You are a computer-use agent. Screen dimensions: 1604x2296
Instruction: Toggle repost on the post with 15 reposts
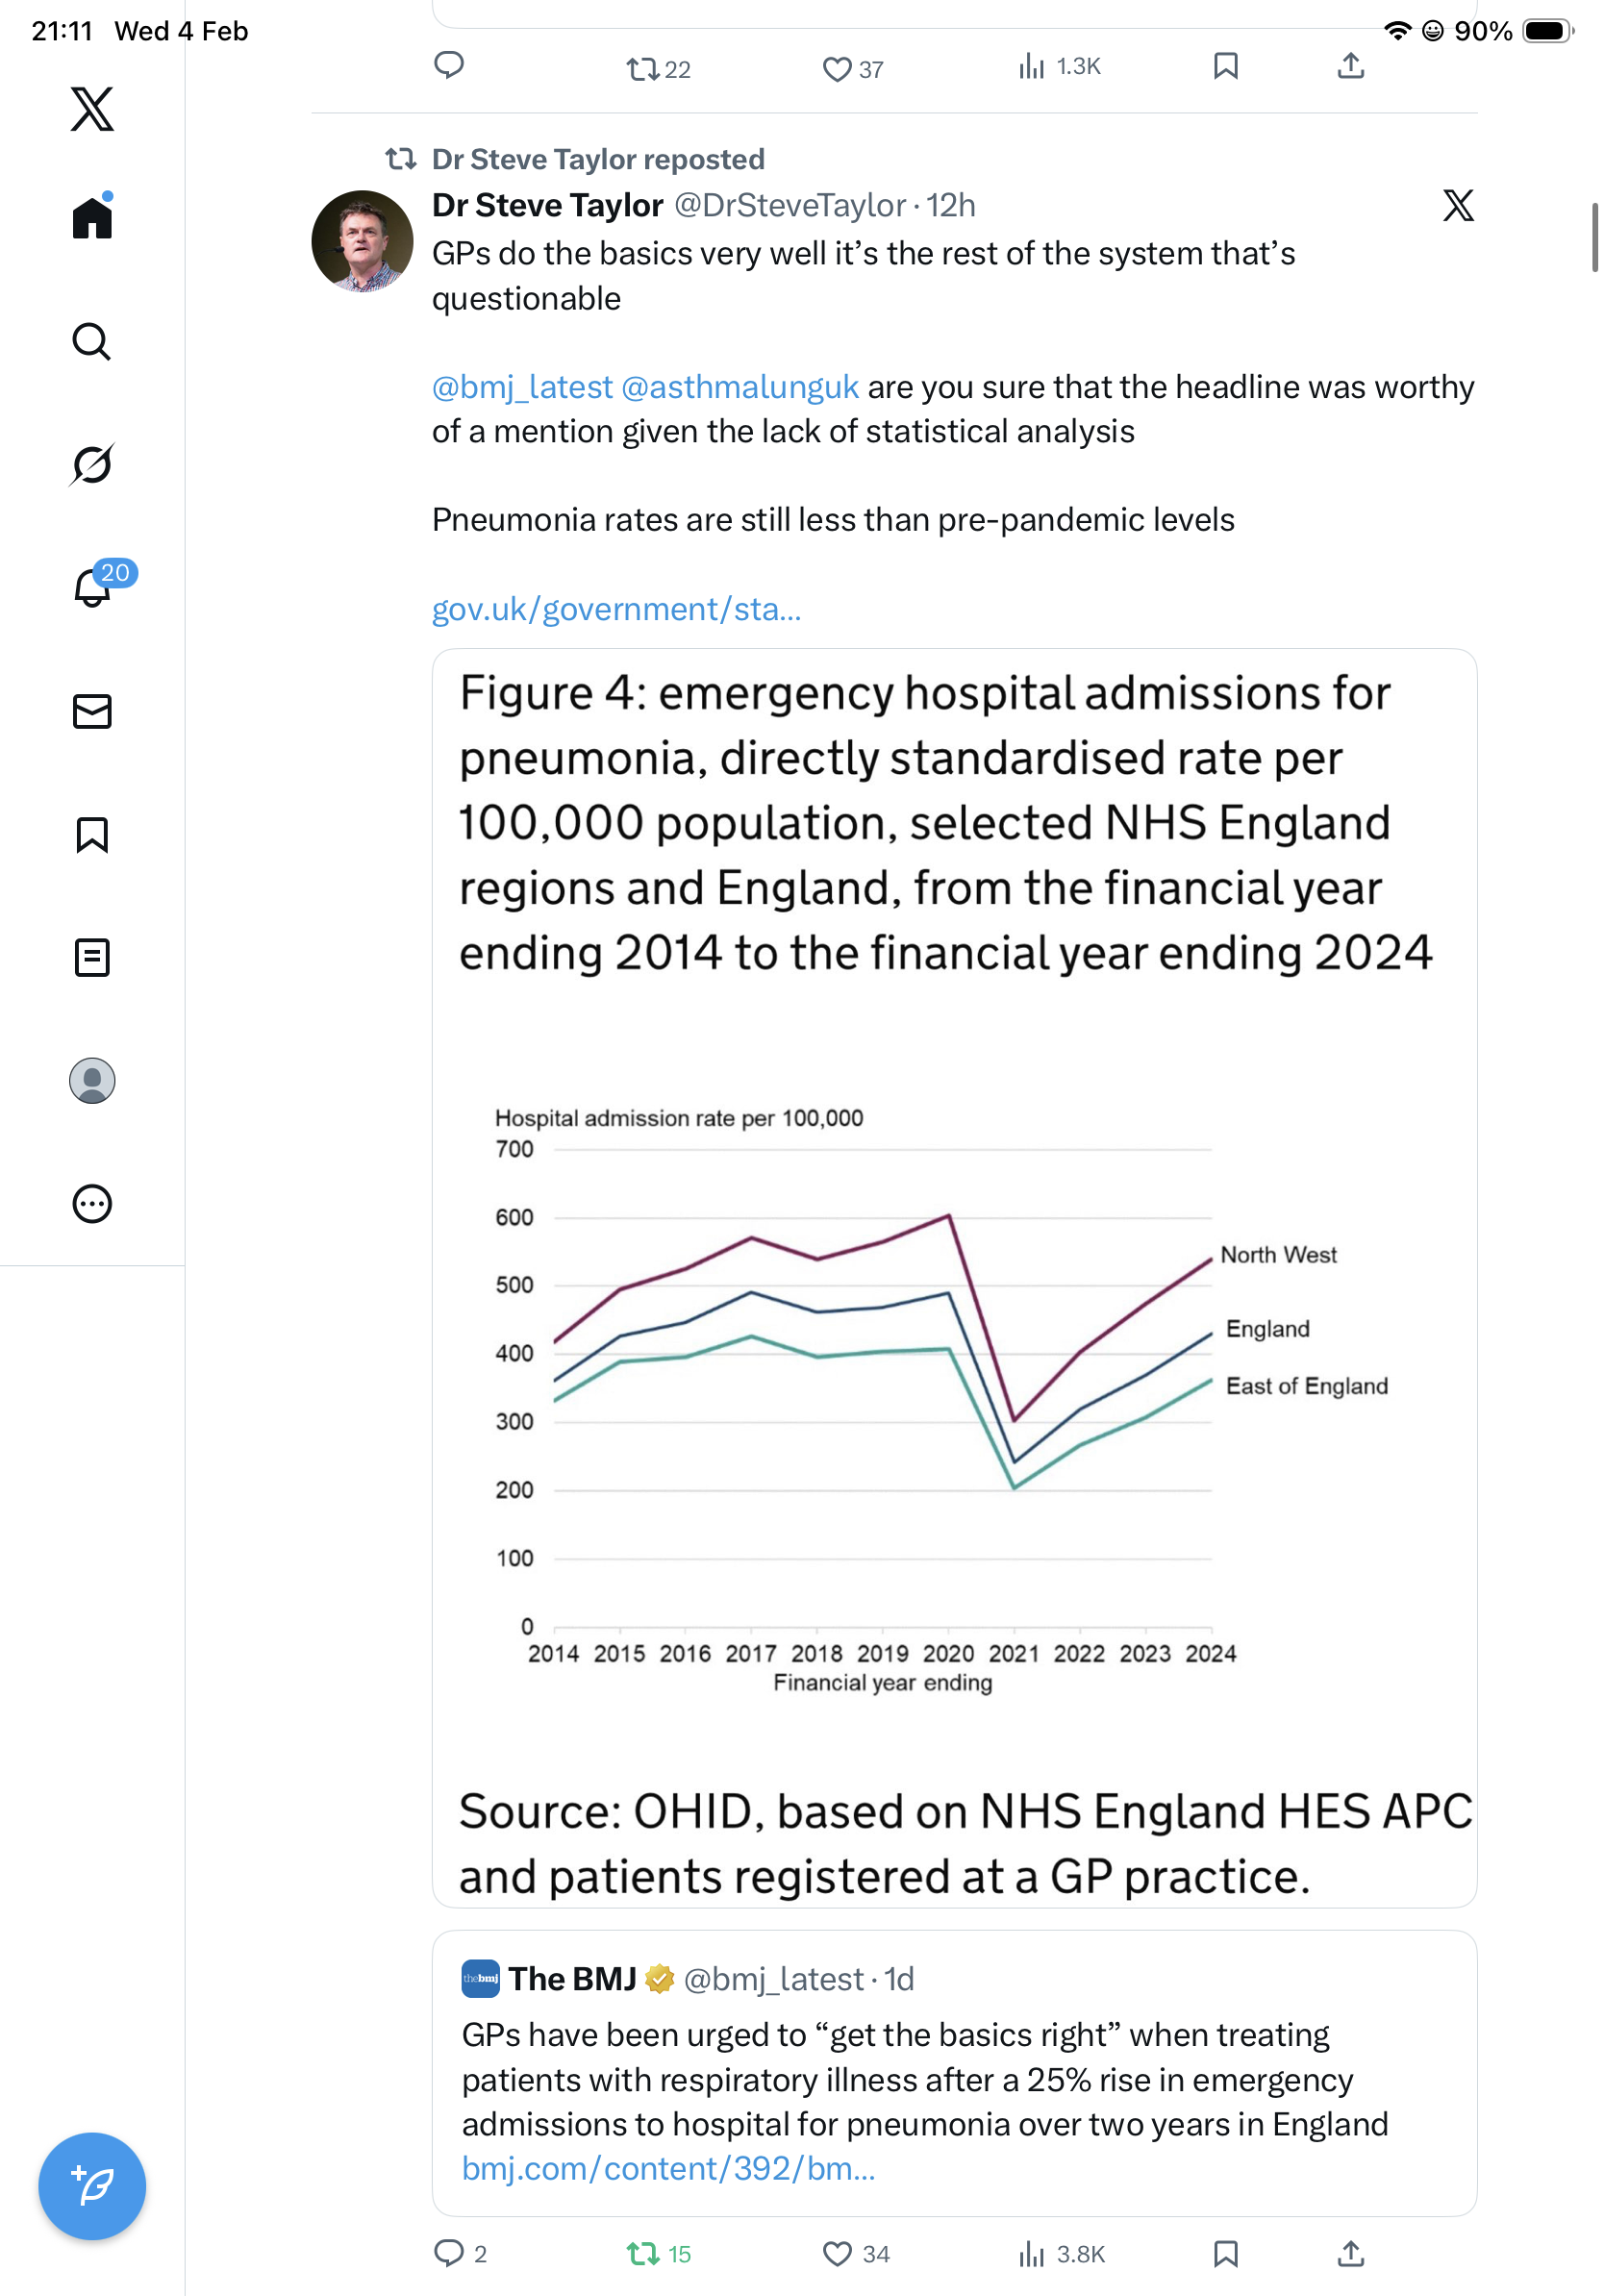pyautogui.click(x=642, y=2254)
